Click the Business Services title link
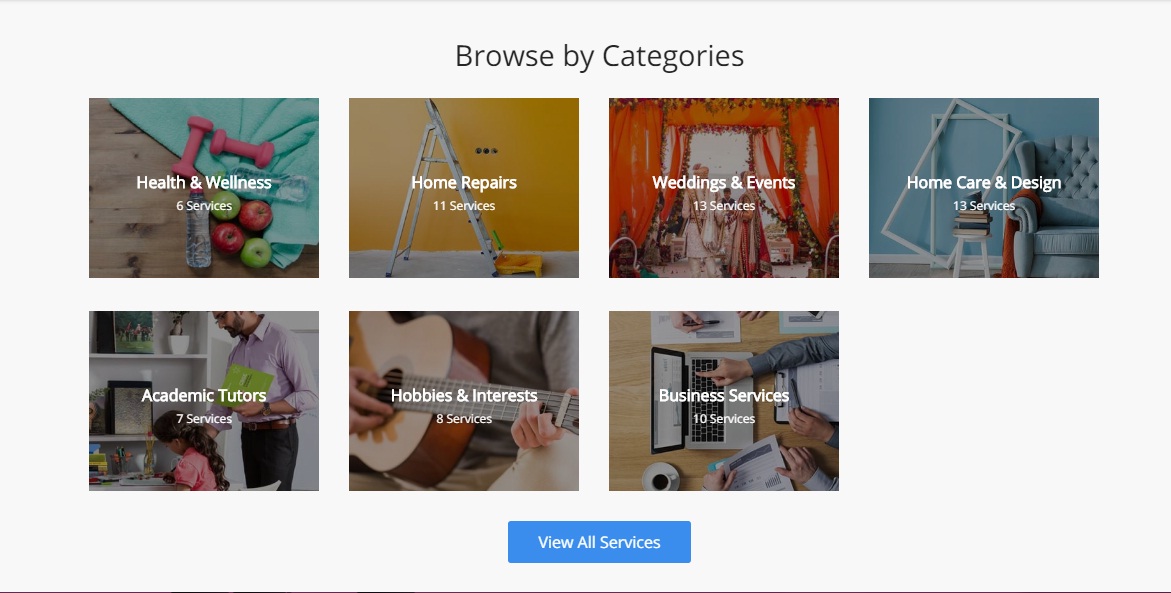This screenshot has height=593, width=1171. coord(724,395)
